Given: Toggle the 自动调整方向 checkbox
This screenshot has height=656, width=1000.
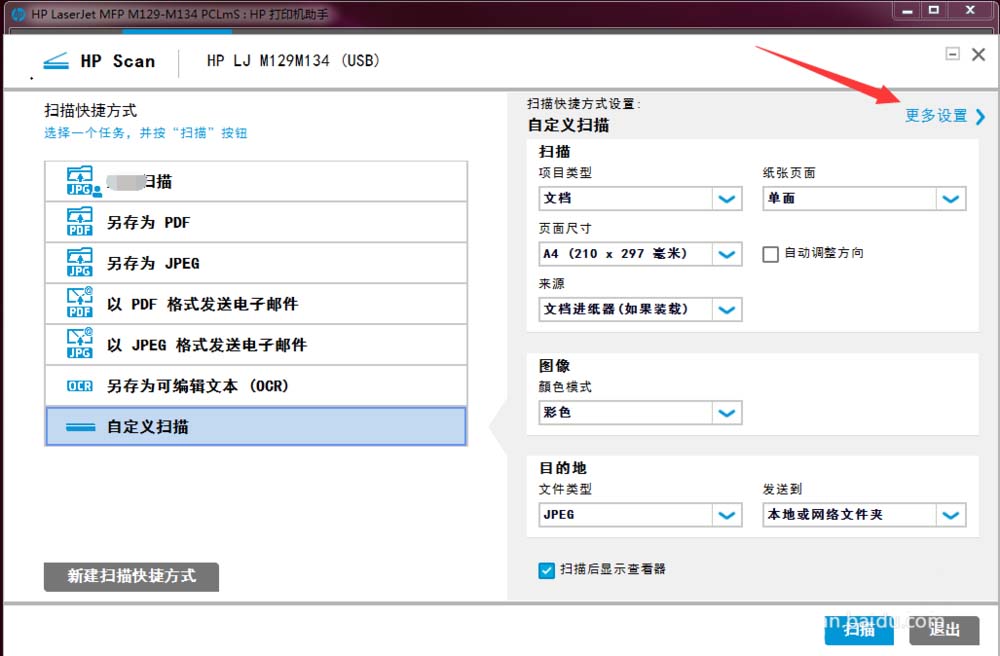Looking at the screenshot, I should [x=770, y=254].
